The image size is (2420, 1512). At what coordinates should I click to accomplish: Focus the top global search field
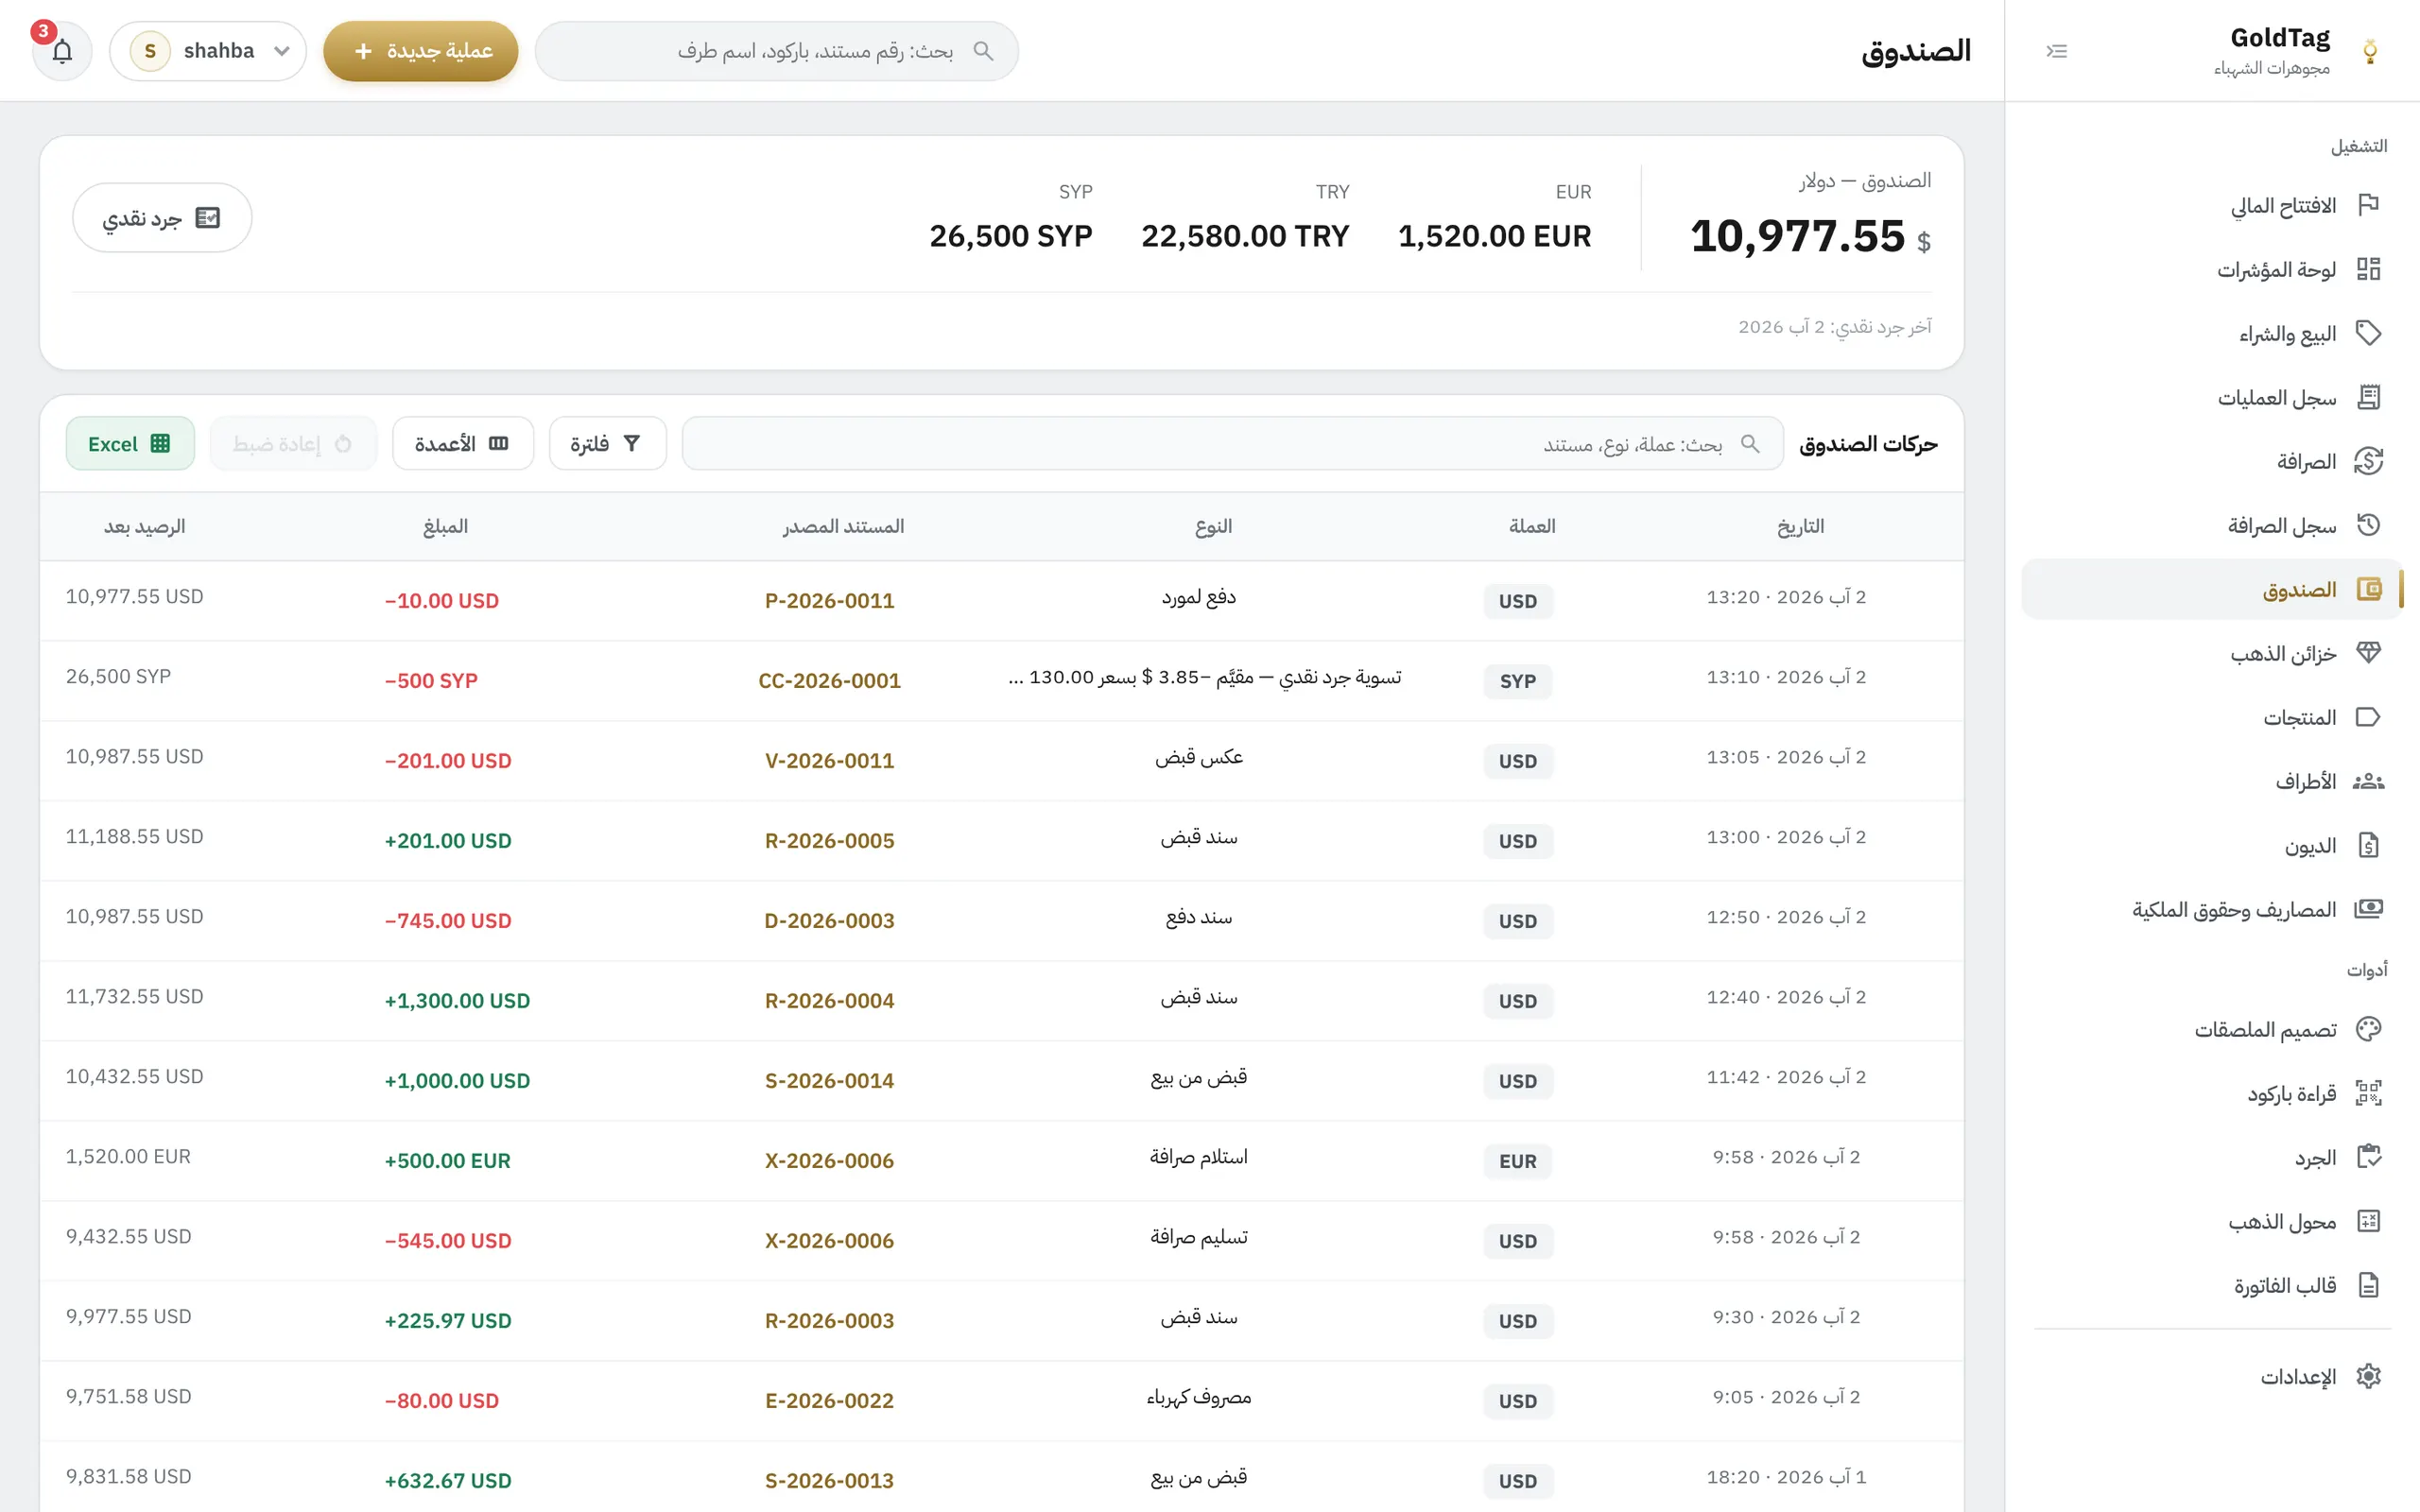click(777, 51)
